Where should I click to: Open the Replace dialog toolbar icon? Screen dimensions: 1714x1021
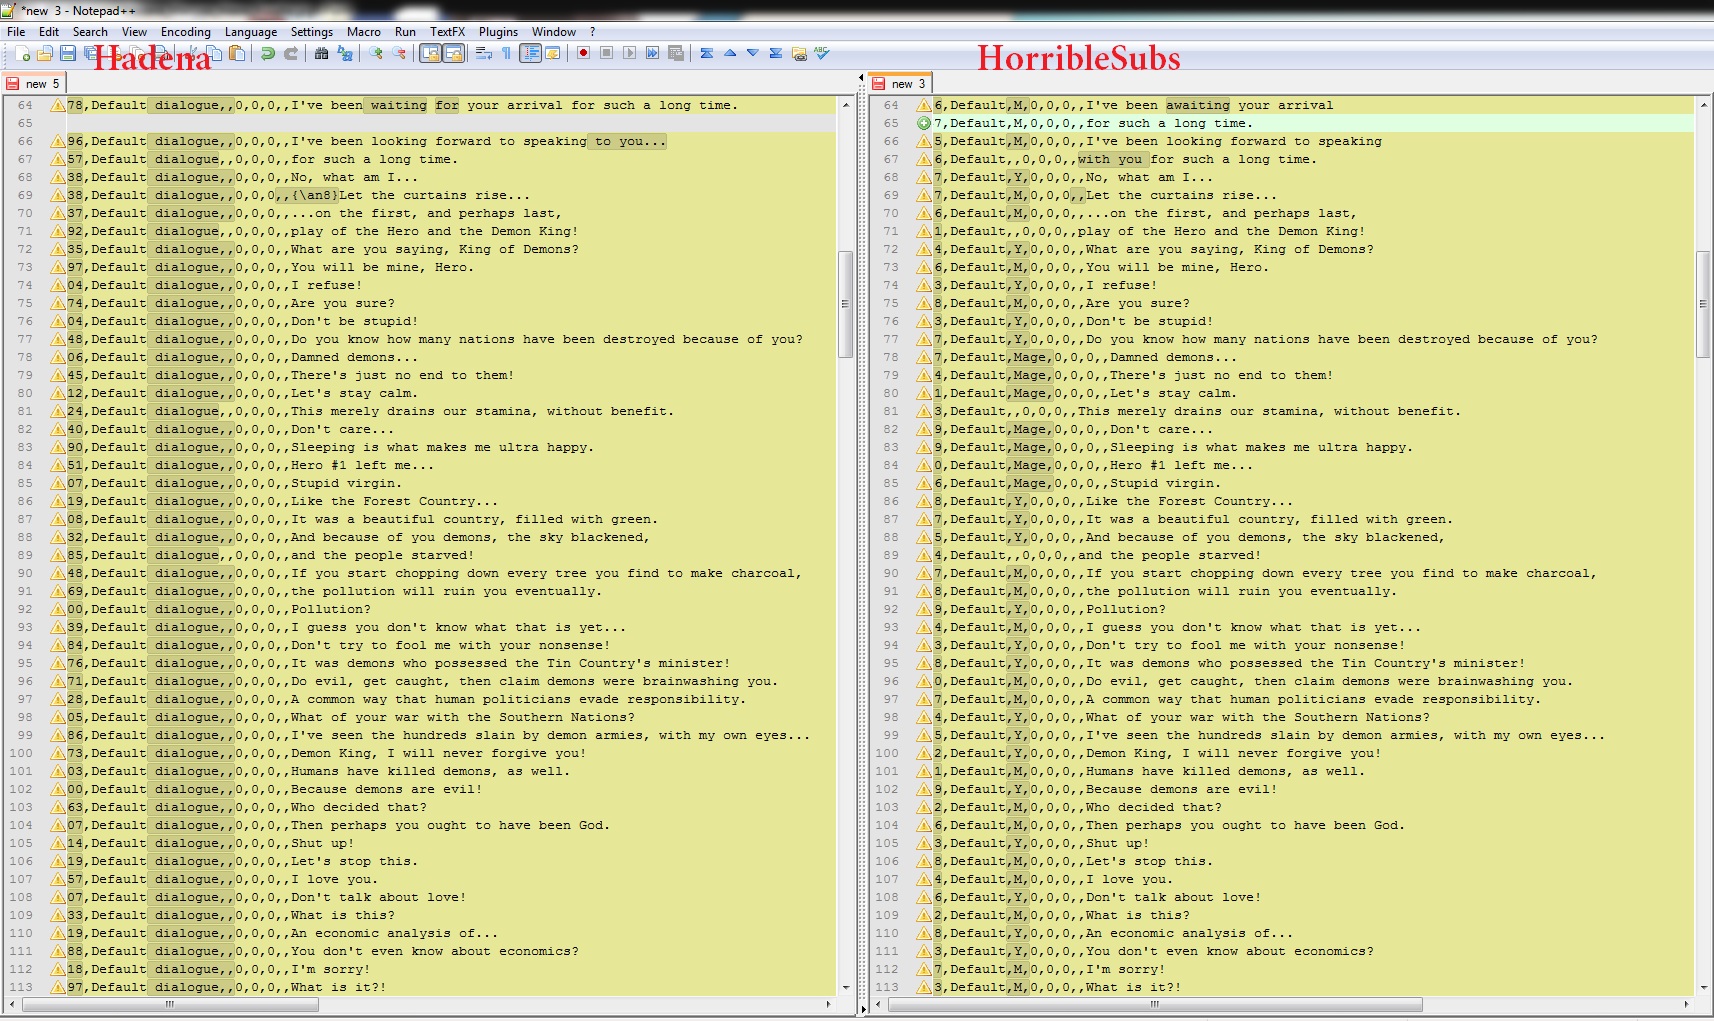[345, 54]
